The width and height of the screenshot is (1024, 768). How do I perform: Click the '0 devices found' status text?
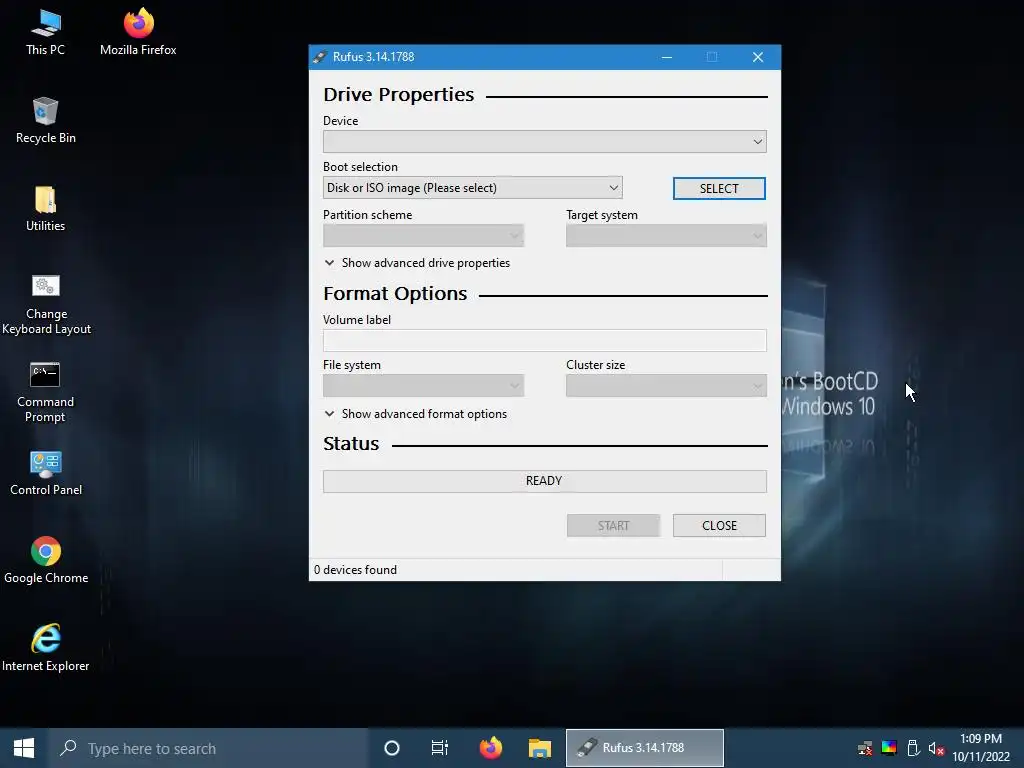(355, 570)
